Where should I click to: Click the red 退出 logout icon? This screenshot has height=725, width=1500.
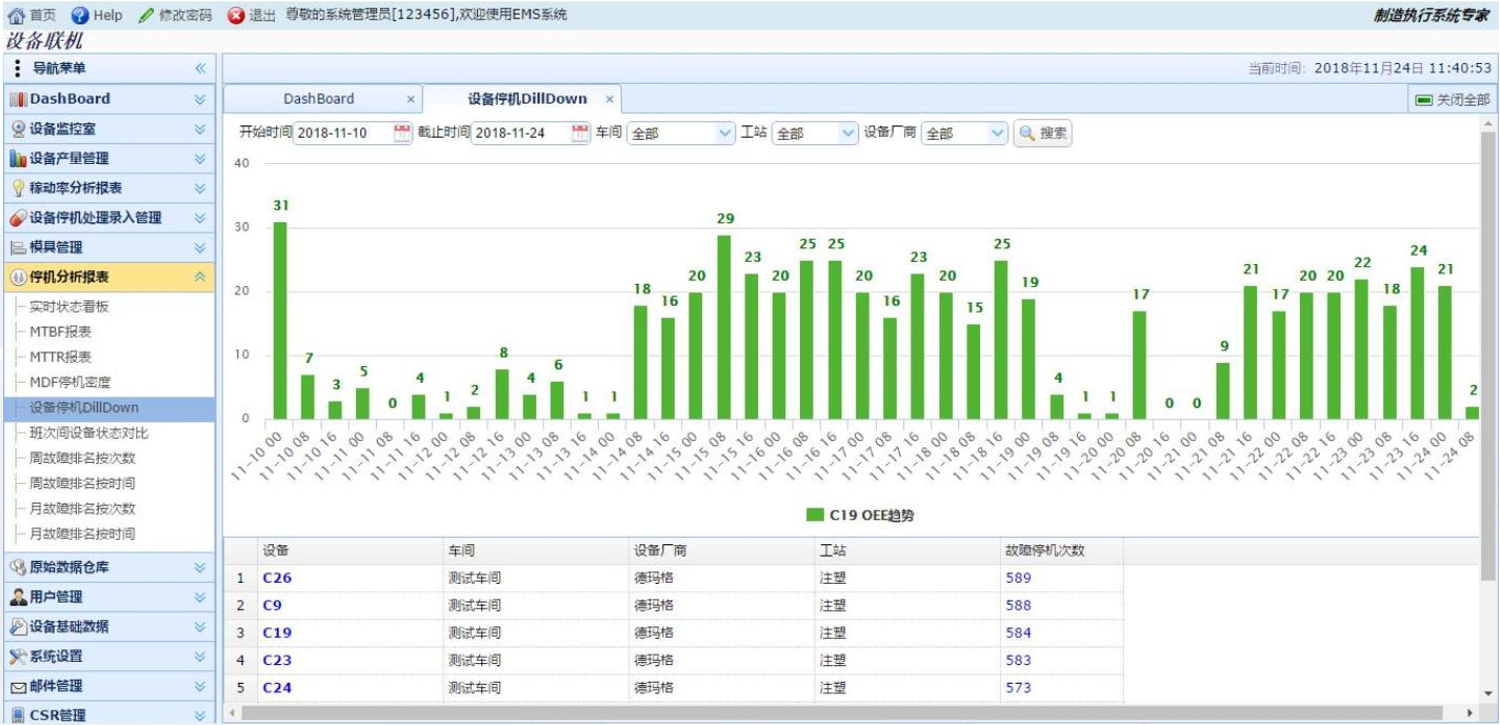(235, 15)
